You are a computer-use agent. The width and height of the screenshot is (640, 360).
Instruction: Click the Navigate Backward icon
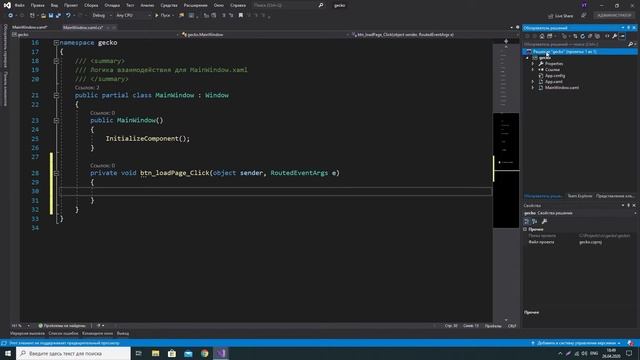(11, 16)
